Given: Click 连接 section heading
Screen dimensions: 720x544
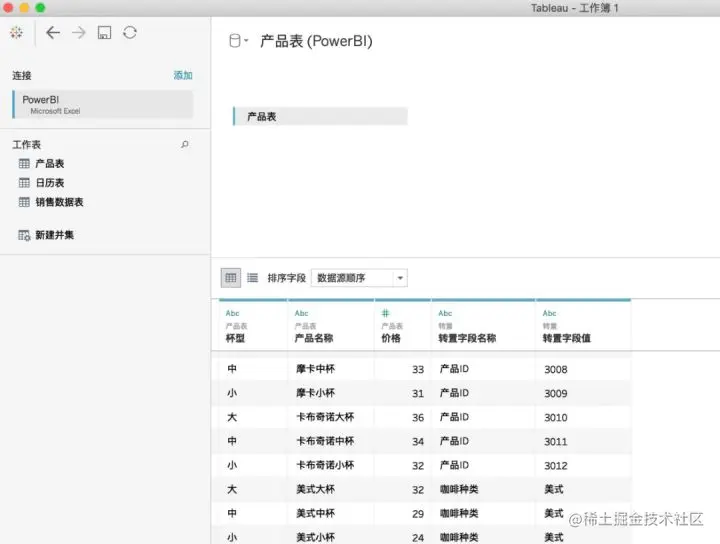Looking at the screenshot, I should [x=22, y=75].
